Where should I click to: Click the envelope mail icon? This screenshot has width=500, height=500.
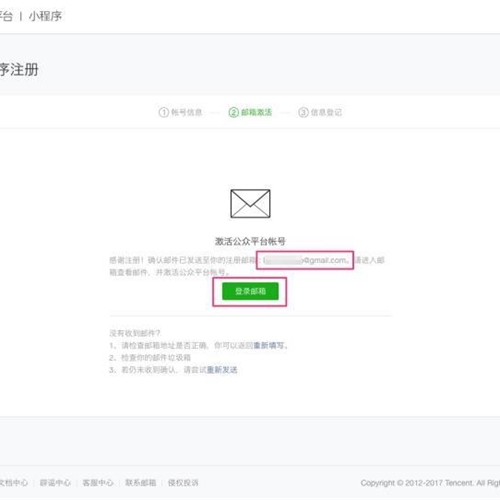click(250, 204)
